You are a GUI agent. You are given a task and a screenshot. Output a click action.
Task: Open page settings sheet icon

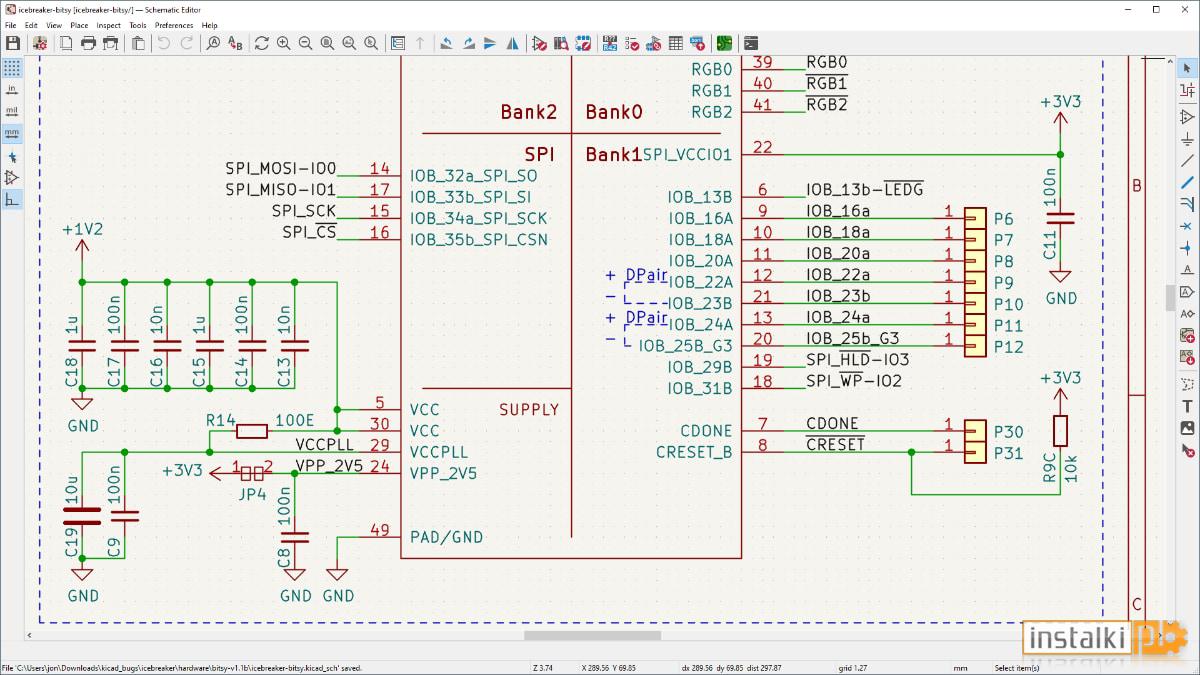pos(65,43)
